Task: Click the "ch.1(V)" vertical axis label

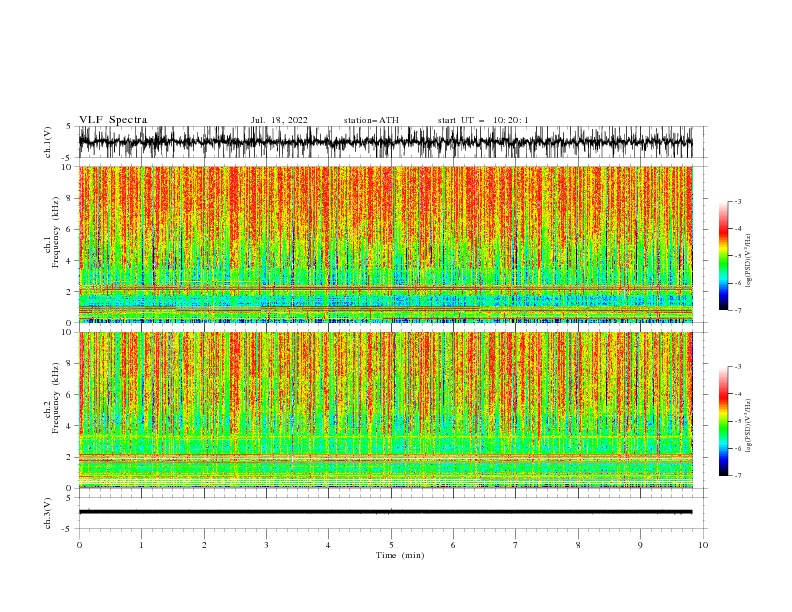Action: click(48, 142)
